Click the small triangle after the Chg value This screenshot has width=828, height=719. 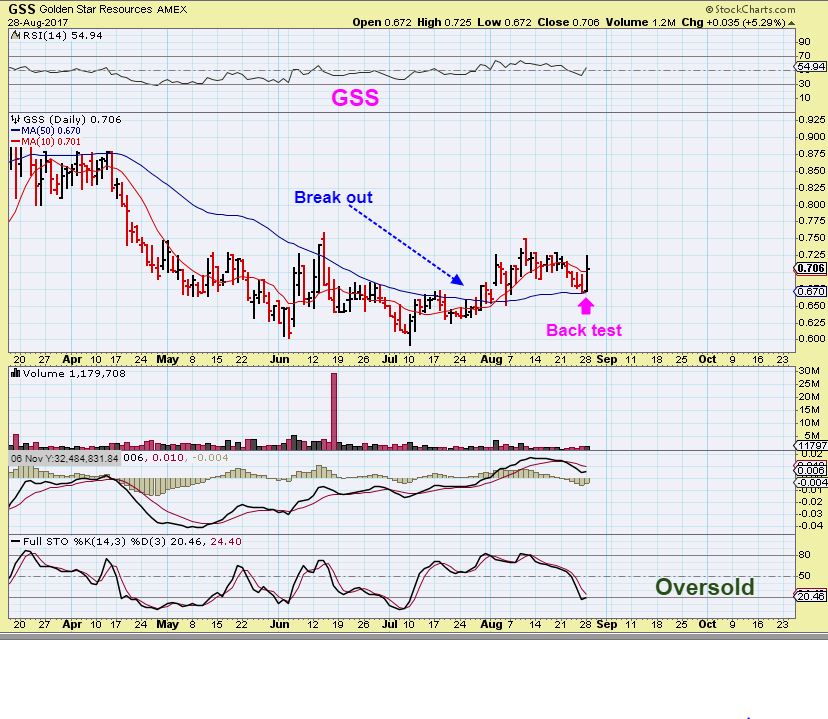[791, 23]
